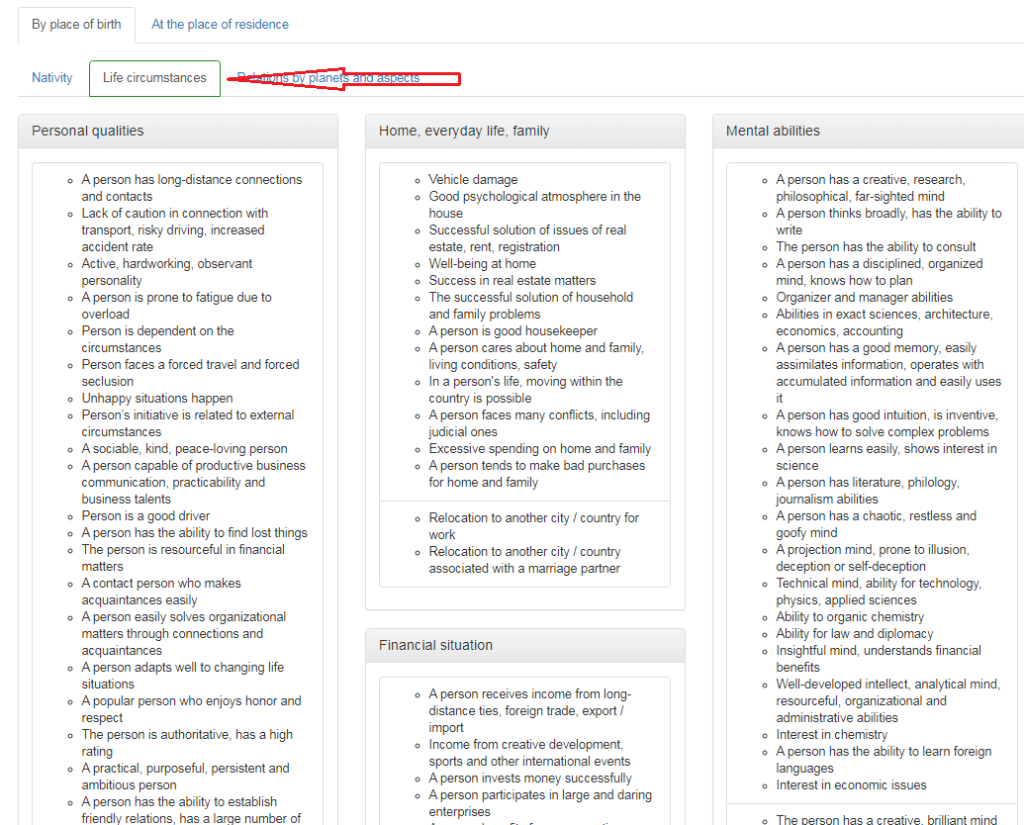Click 'Unhappy situations happen' list item
Viewport: 1024px width, 825px height.
point(157,398)
